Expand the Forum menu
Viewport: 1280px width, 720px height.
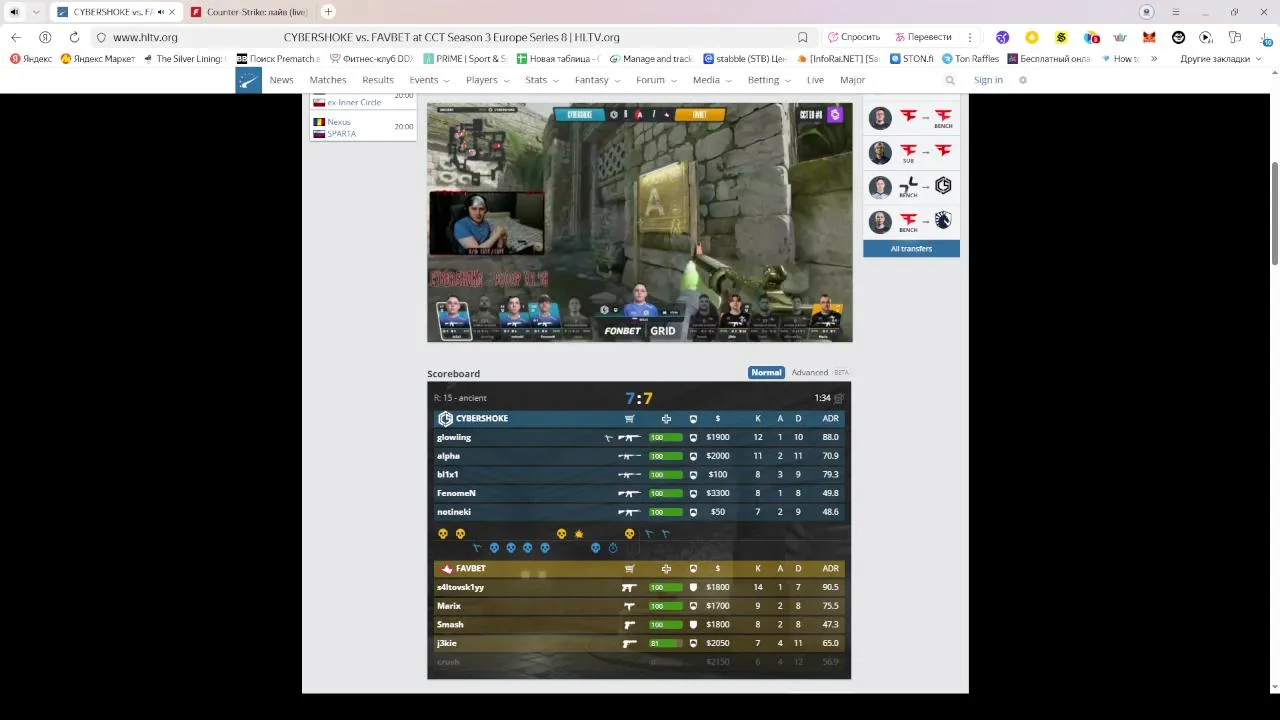[x=656, y=80]
